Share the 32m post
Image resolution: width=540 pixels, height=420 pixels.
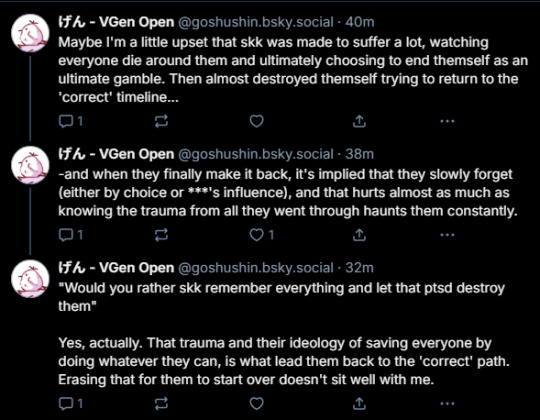pyautogui.click(x=359, y=403)
